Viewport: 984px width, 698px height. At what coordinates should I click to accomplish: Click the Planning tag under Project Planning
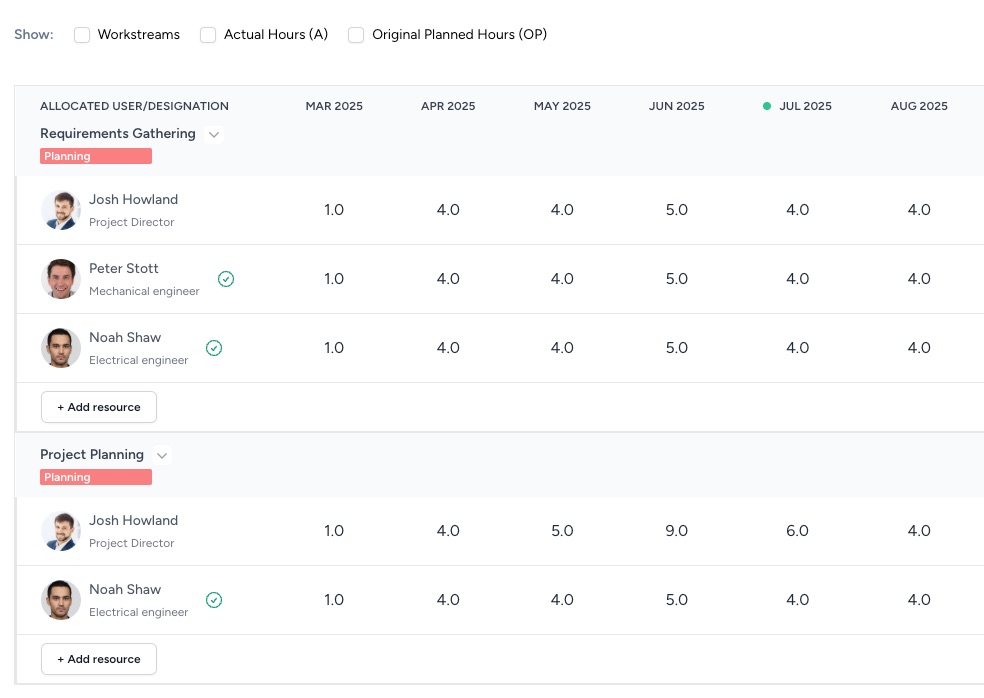96,477
